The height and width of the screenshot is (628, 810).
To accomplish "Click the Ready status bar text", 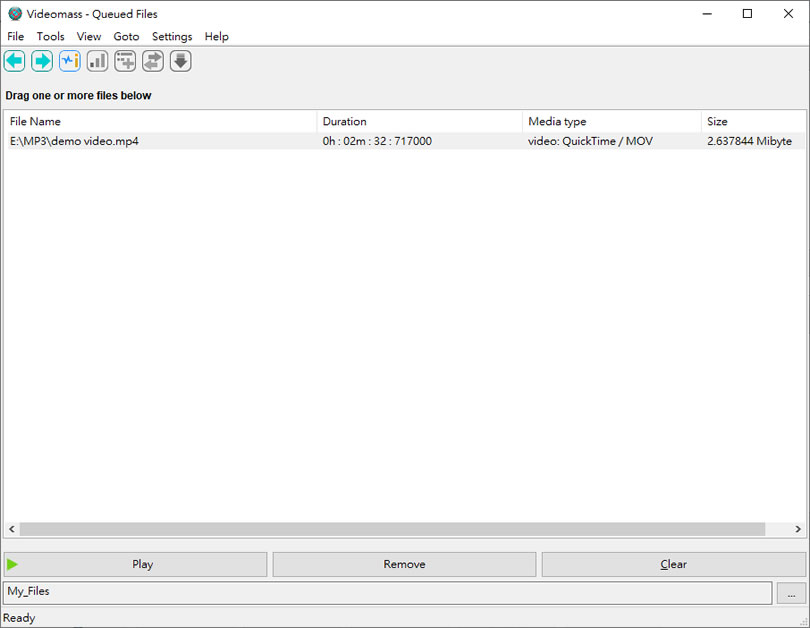I will tap(19, 618).
